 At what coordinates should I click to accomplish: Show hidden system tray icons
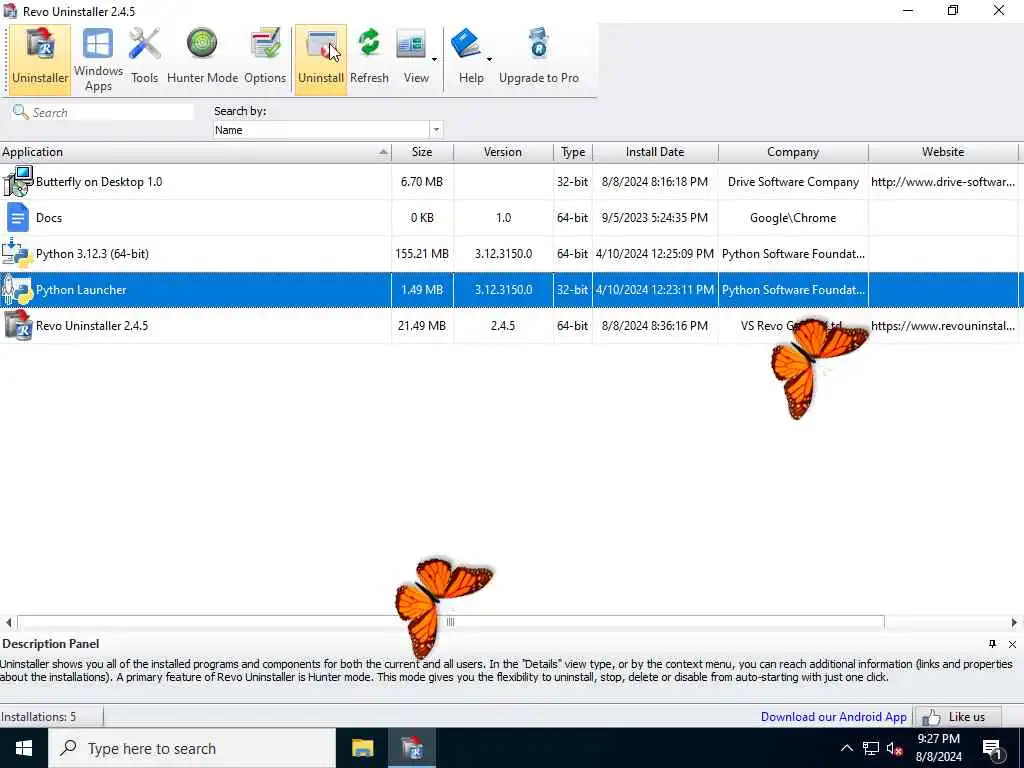[846, 748]
